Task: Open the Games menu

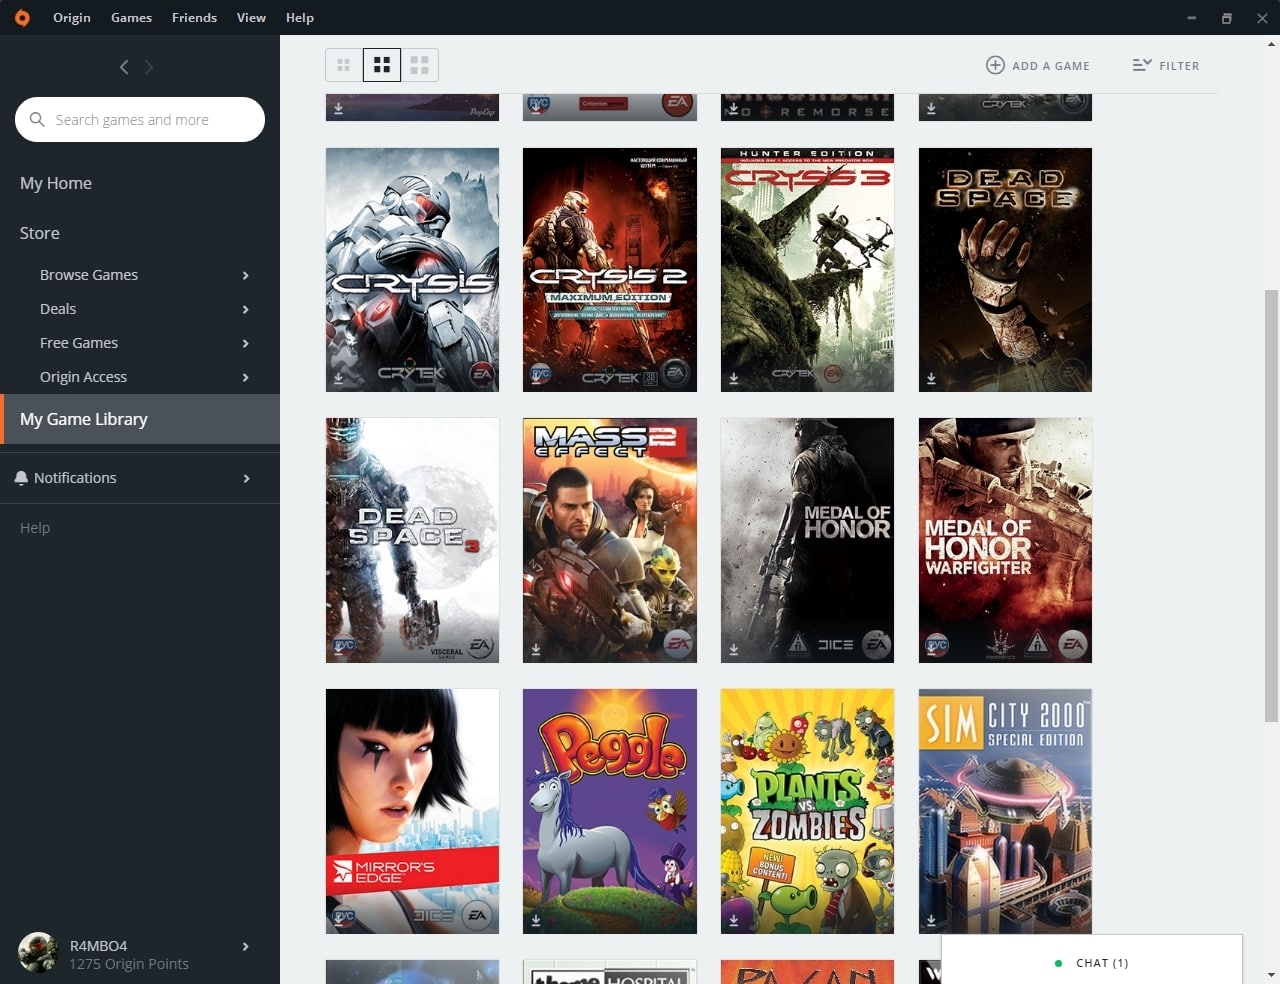Action: coord(131,17)
